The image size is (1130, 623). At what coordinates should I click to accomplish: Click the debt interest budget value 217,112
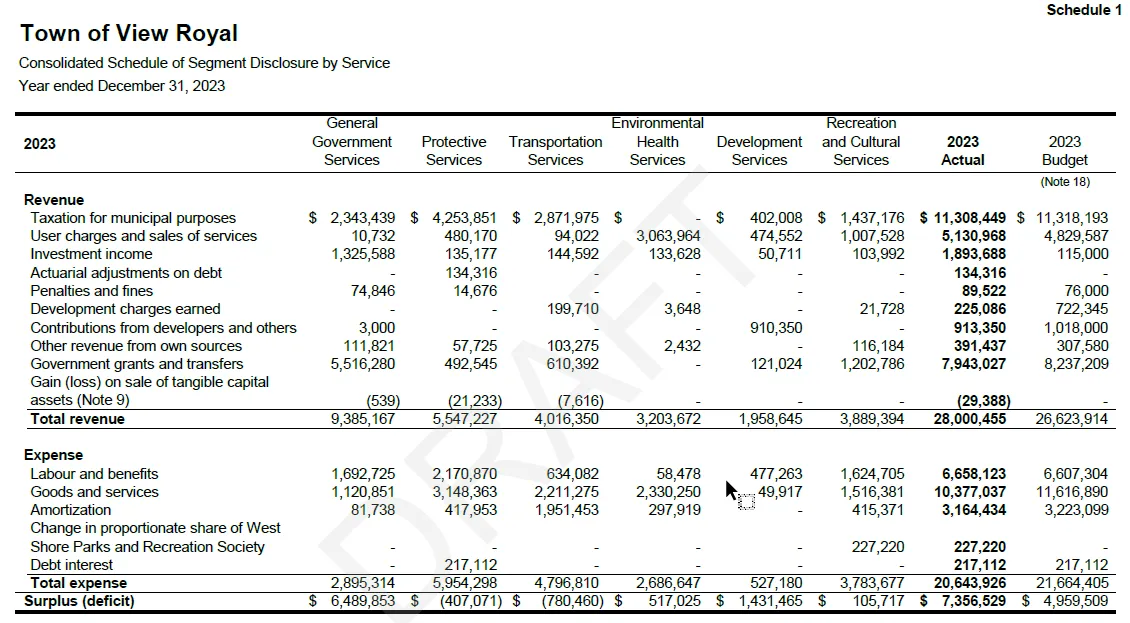pyautogui.click(x=1082, y=565)
